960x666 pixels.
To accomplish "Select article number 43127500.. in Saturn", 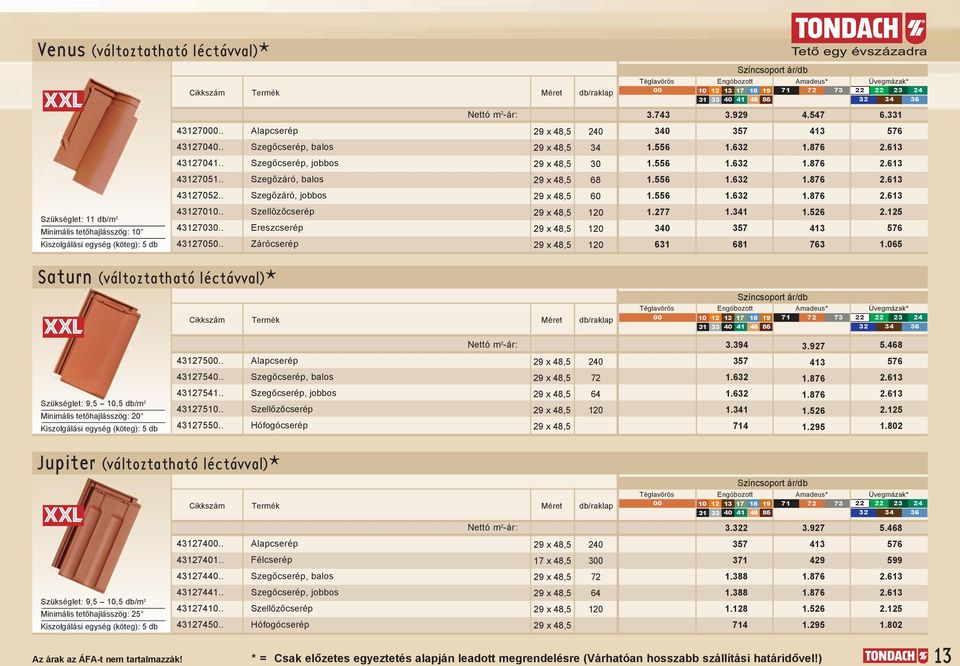I will pos(200,361).
